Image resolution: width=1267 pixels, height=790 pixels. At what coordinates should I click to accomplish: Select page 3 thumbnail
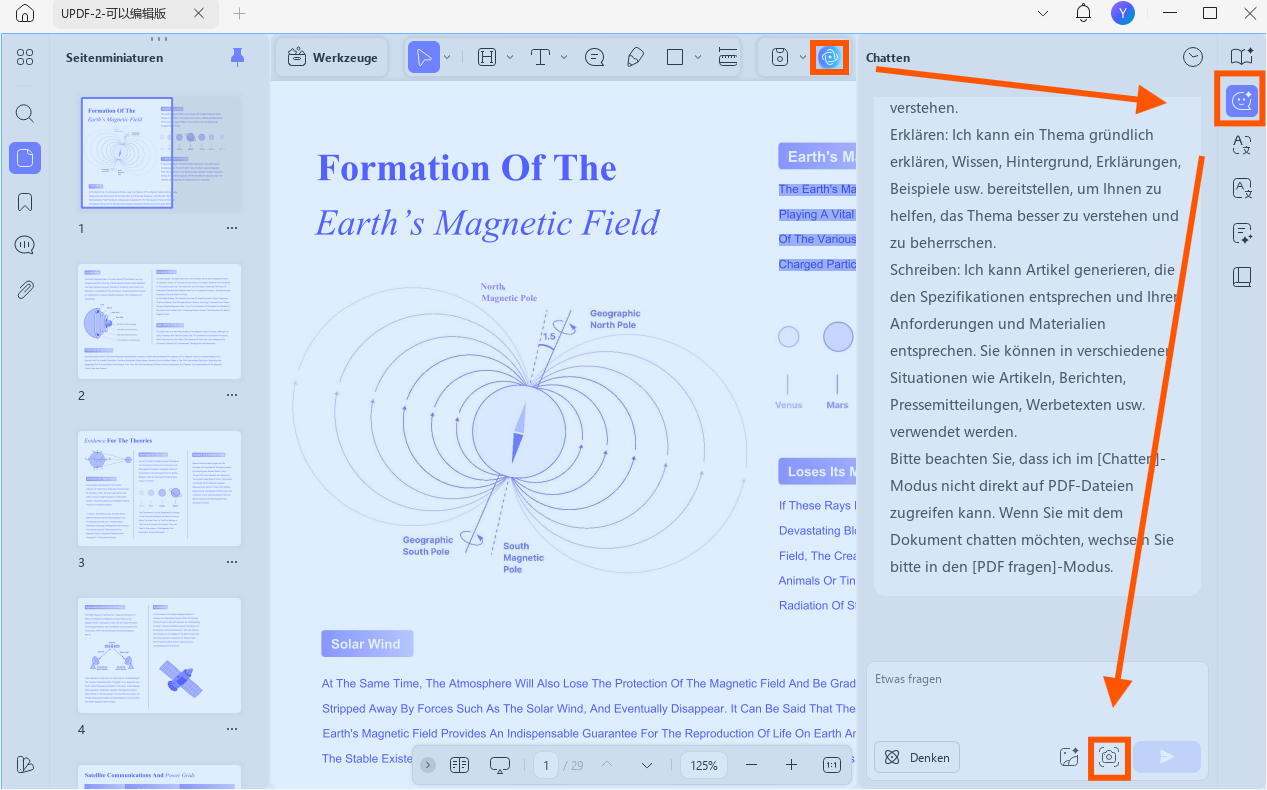pos(160,488)
